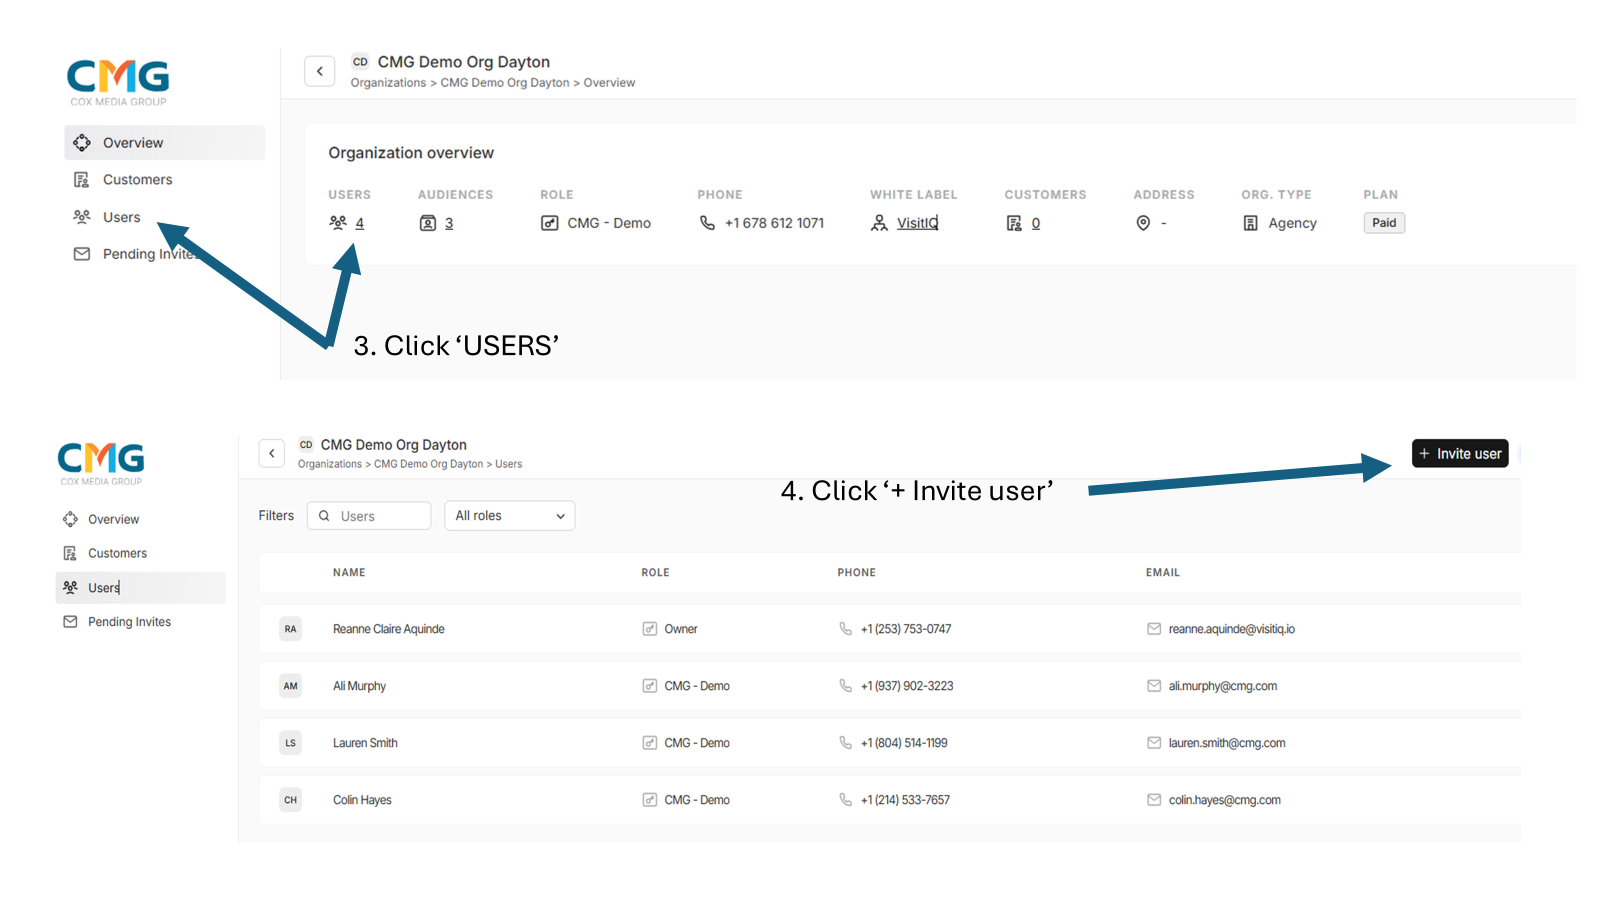Select the name Ali Murphy
1600x900 pixels.
click(x=359, y=686)
